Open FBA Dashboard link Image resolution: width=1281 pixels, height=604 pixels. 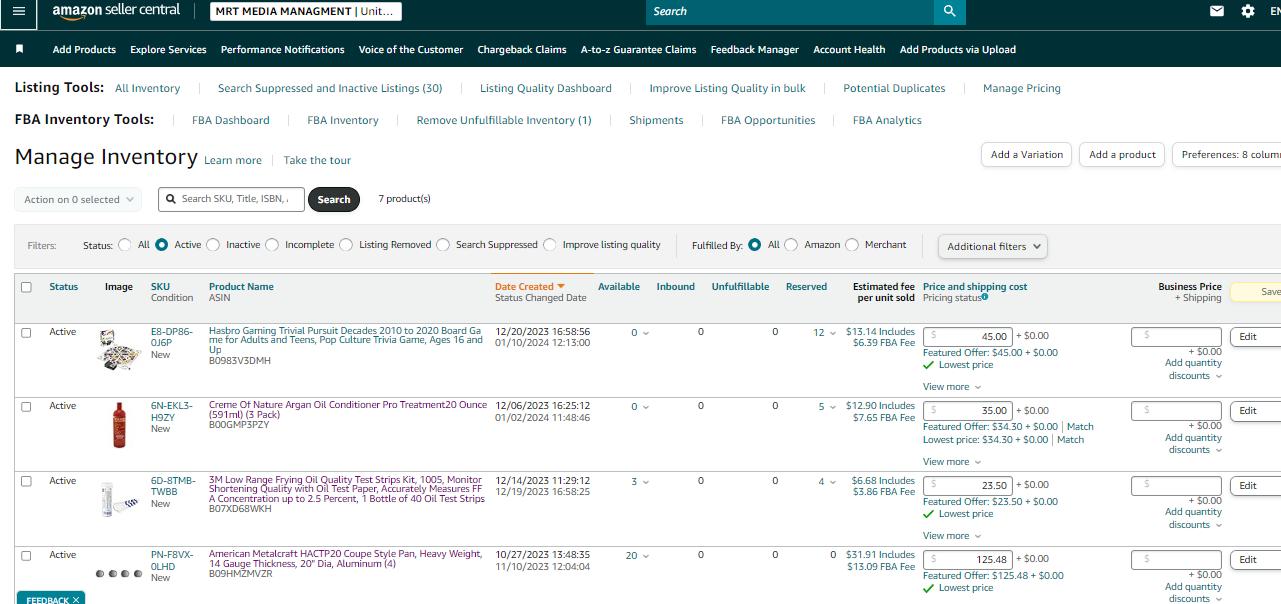coord(231,120)
